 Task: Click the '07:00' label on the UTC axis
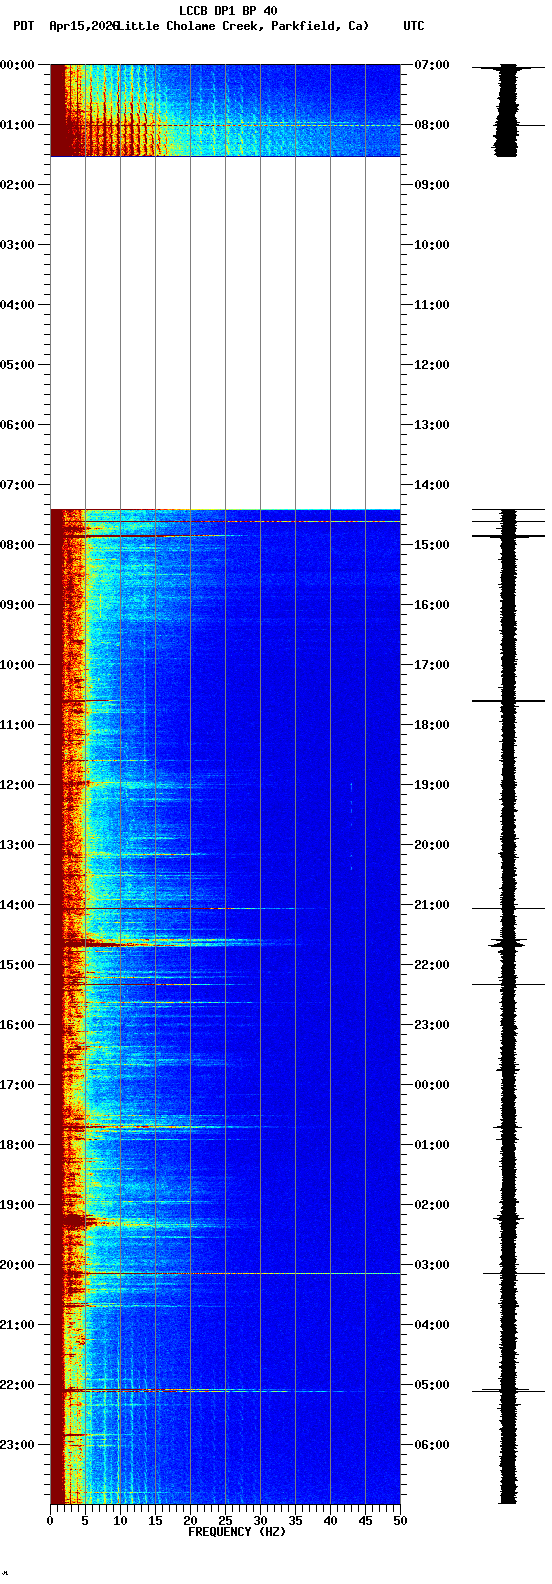coord(432,65)
